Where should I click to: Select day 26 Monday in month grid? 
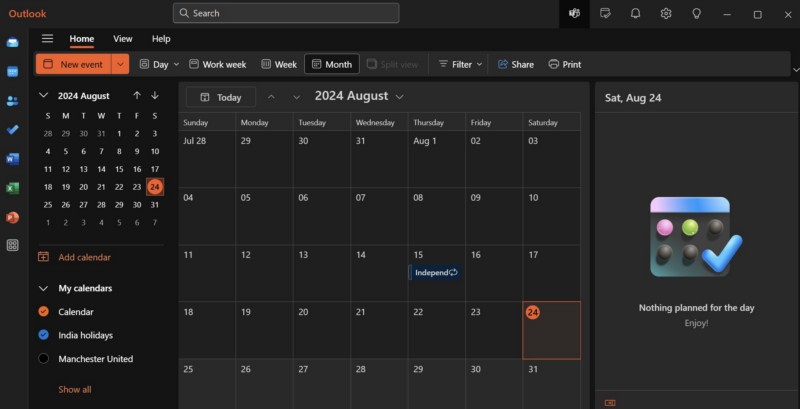point(264,384)
